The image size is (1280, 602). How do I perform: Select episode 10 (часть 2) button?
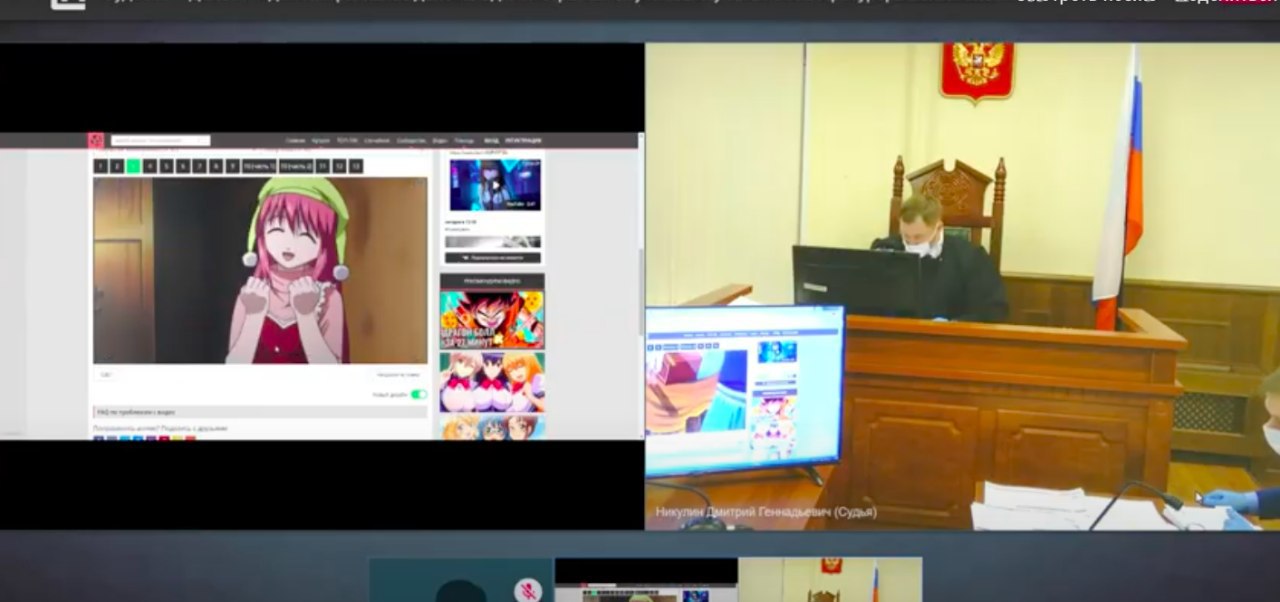tap(296, 166)
